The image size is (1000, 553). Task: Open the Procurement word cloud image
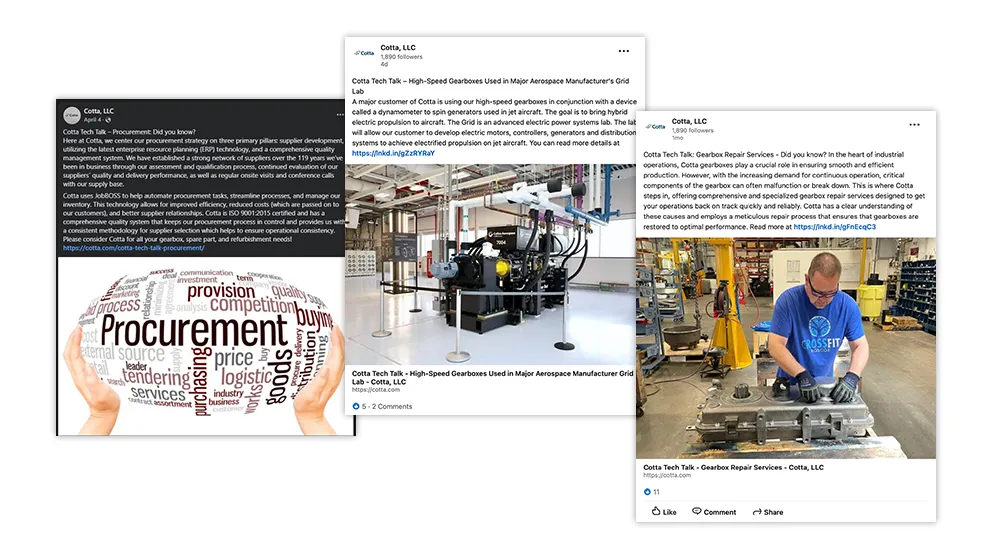pyautogui.click(x=206, y=346)
